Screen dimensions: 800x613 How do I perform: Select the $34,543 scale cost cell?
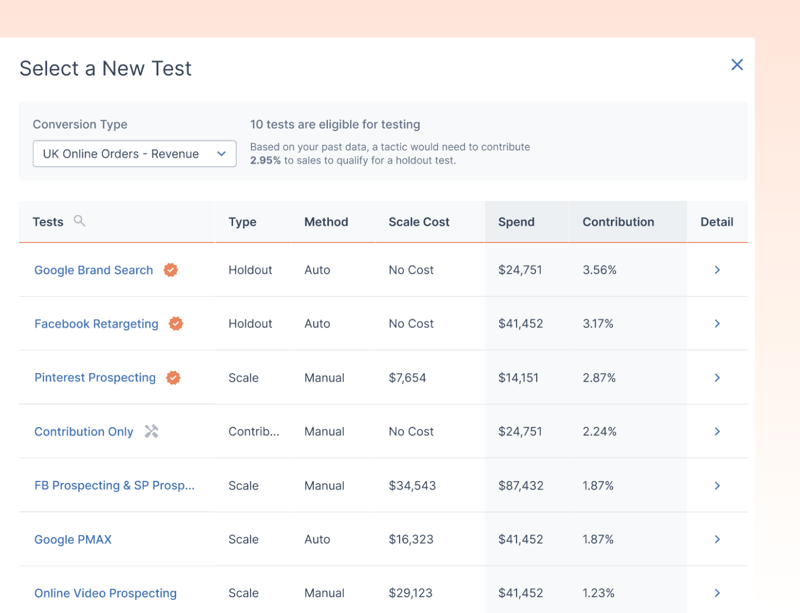[412, 485]
